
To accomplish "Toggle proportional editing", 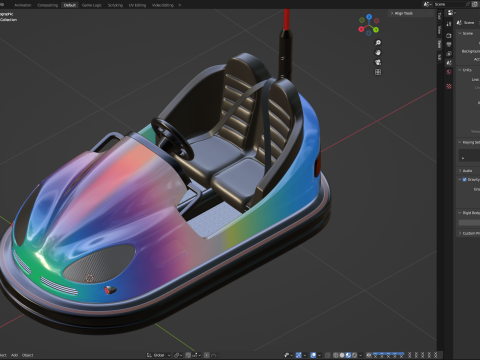I will click(207, 355).
